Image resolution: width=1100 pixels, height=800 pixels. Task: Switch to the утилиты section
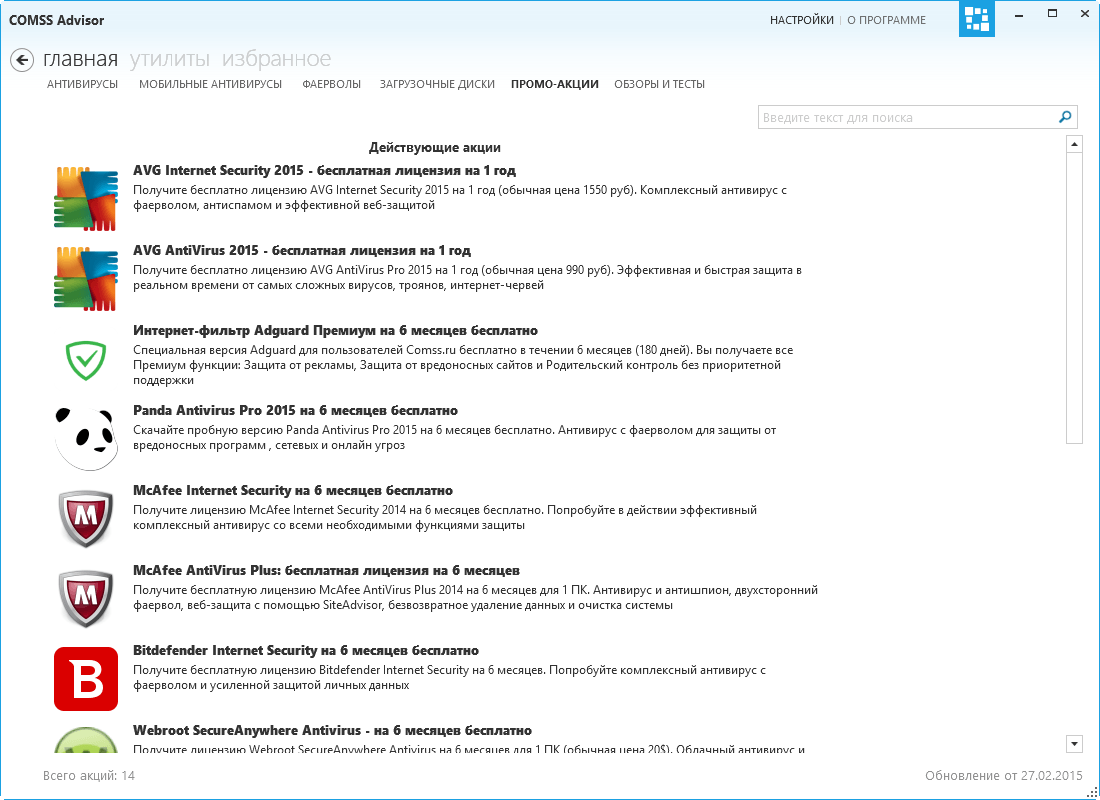tap(170, 59)
